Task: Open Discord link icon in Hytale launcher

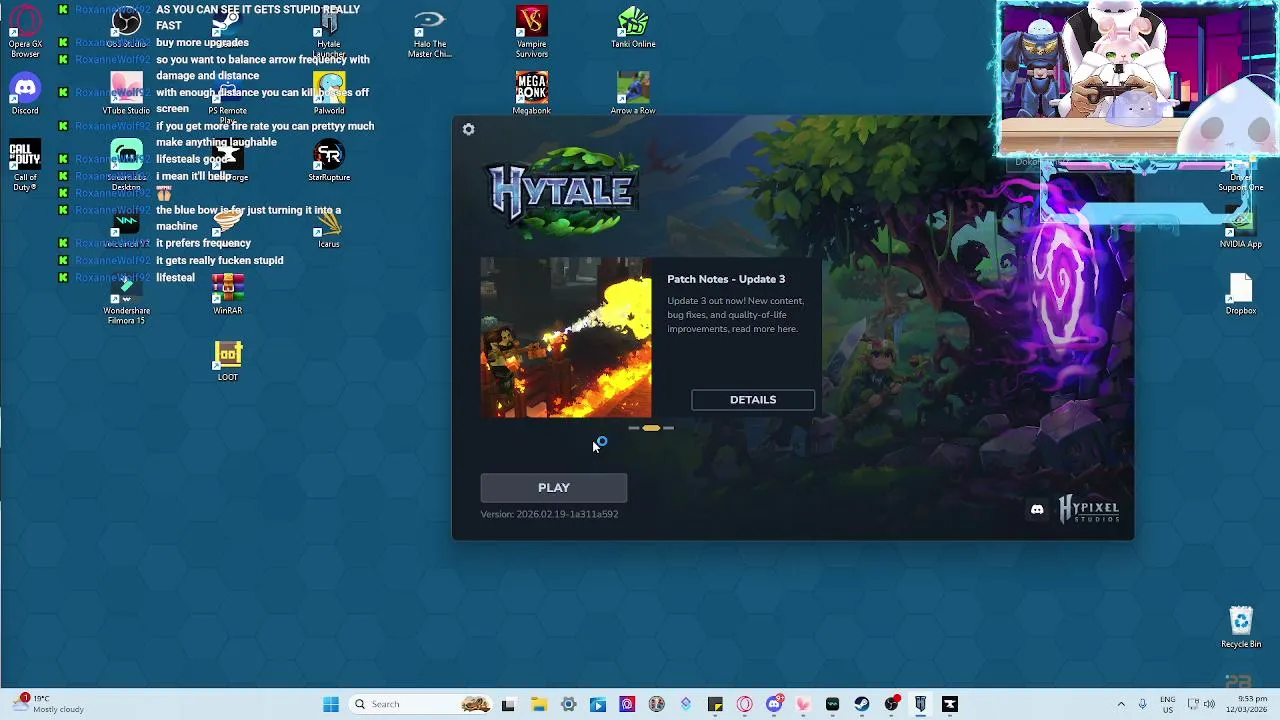Action: coord(1037,510)
